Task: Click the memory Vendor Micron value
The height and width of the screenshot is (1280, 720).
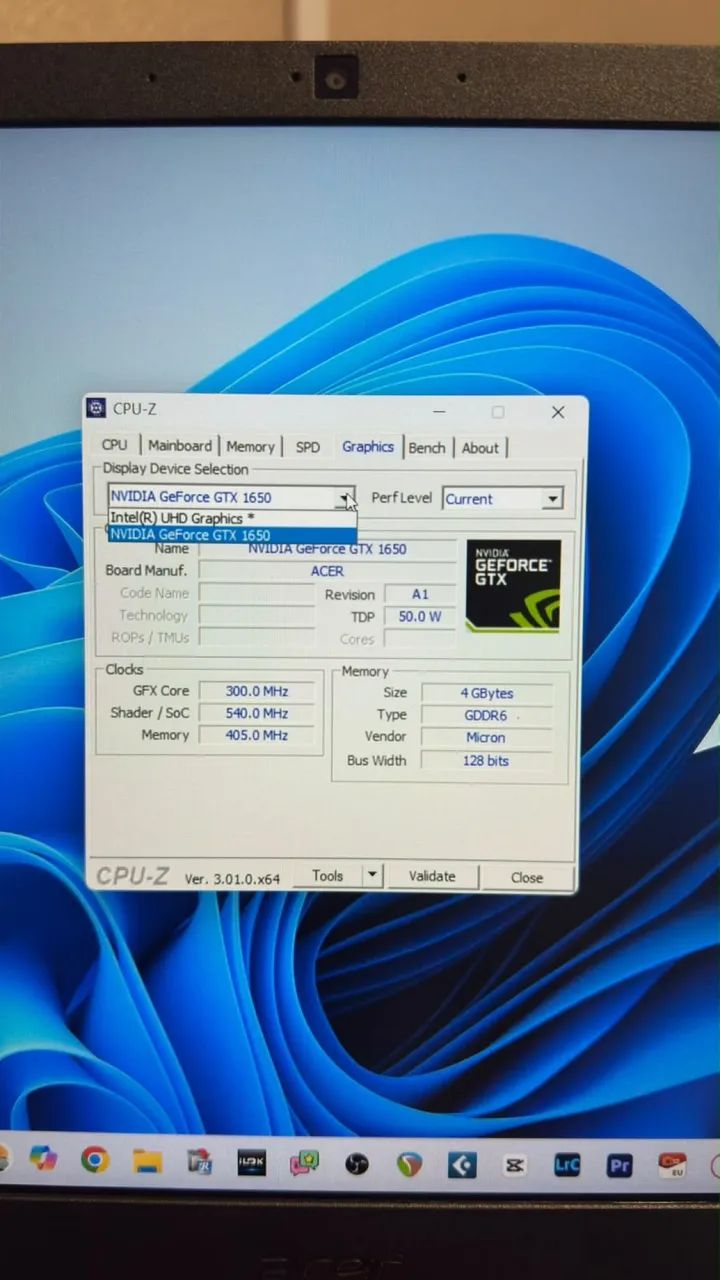Action: pos(487,737)
